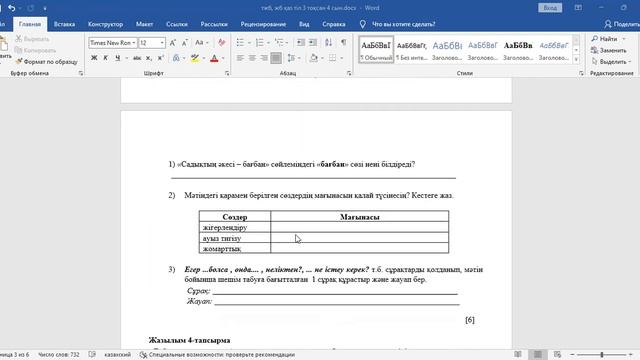This screenshot has width=640, height=360.
Task: Justify paragraph text
Action: pyautogui.click(x=276, y=58)
